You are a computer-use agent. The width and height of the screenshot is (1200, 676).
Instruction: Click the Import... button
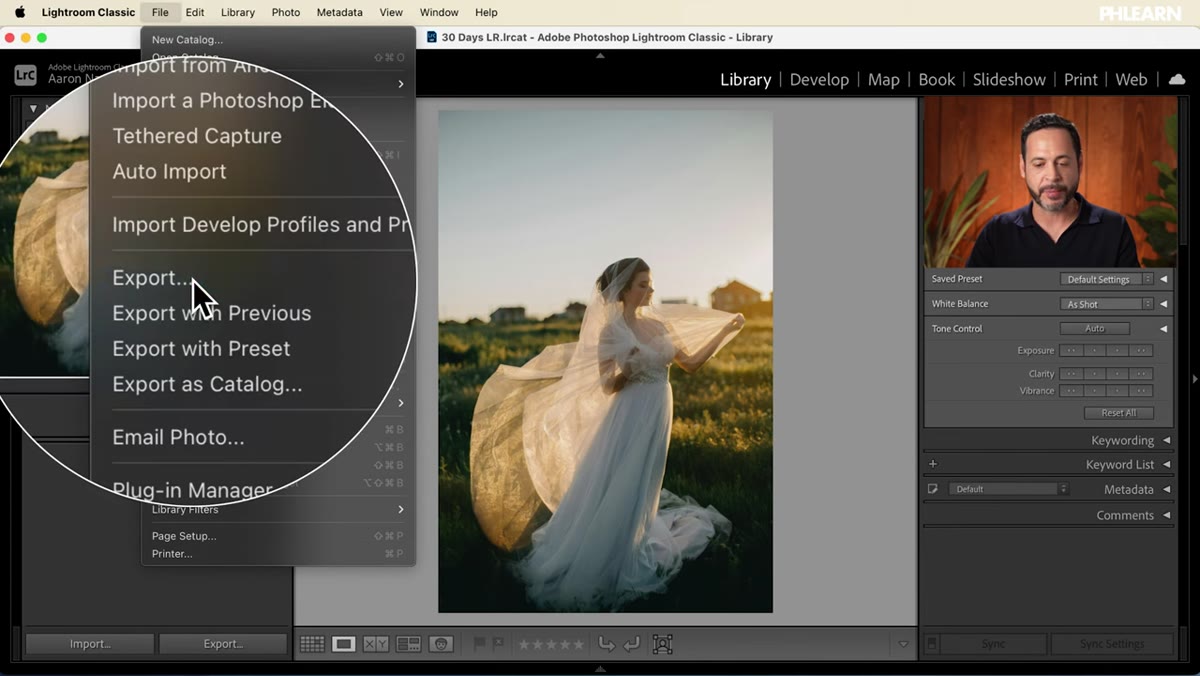90,644
